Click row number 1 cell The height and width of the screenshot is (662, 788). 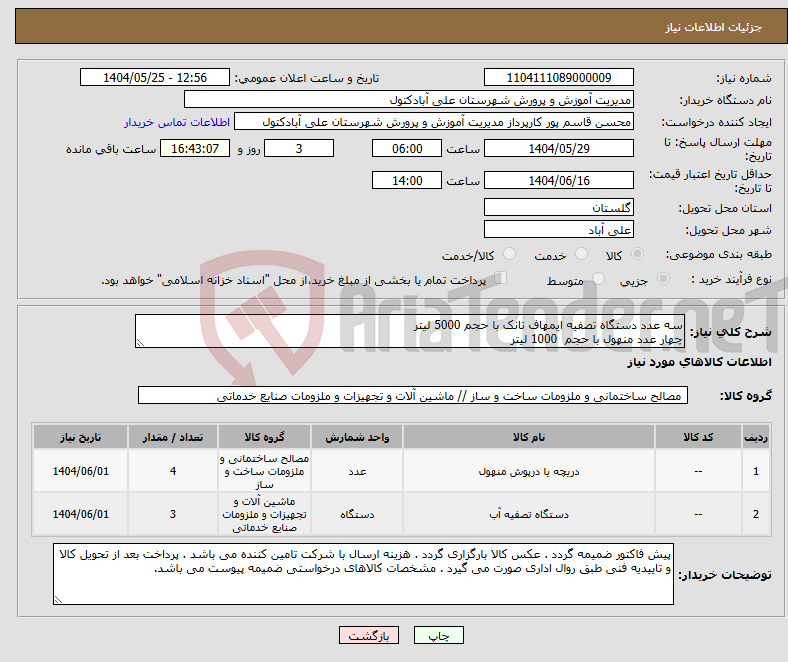click(756, 471)
